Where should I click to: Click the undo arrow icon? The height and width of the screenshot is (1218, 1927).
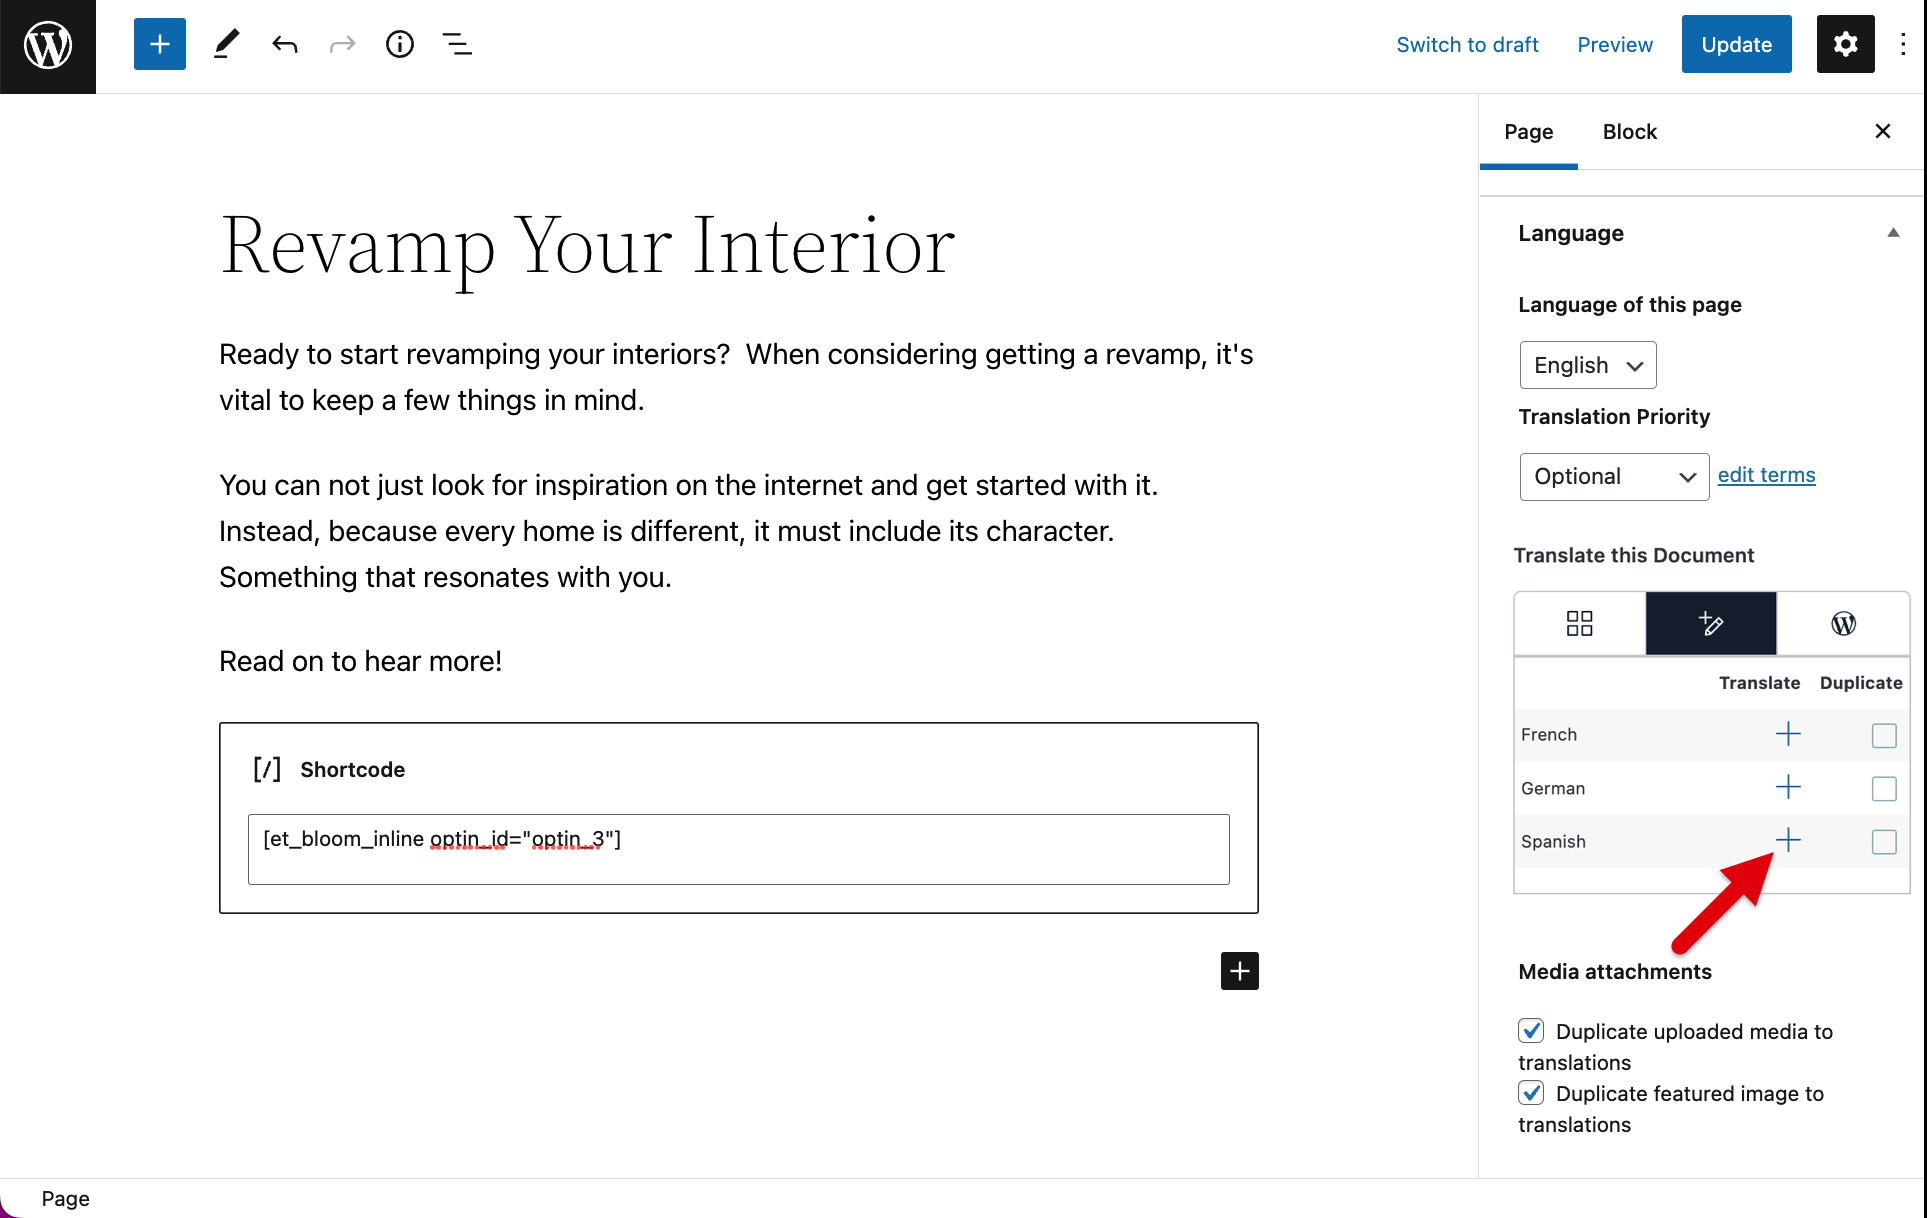[x=285, y=44]
